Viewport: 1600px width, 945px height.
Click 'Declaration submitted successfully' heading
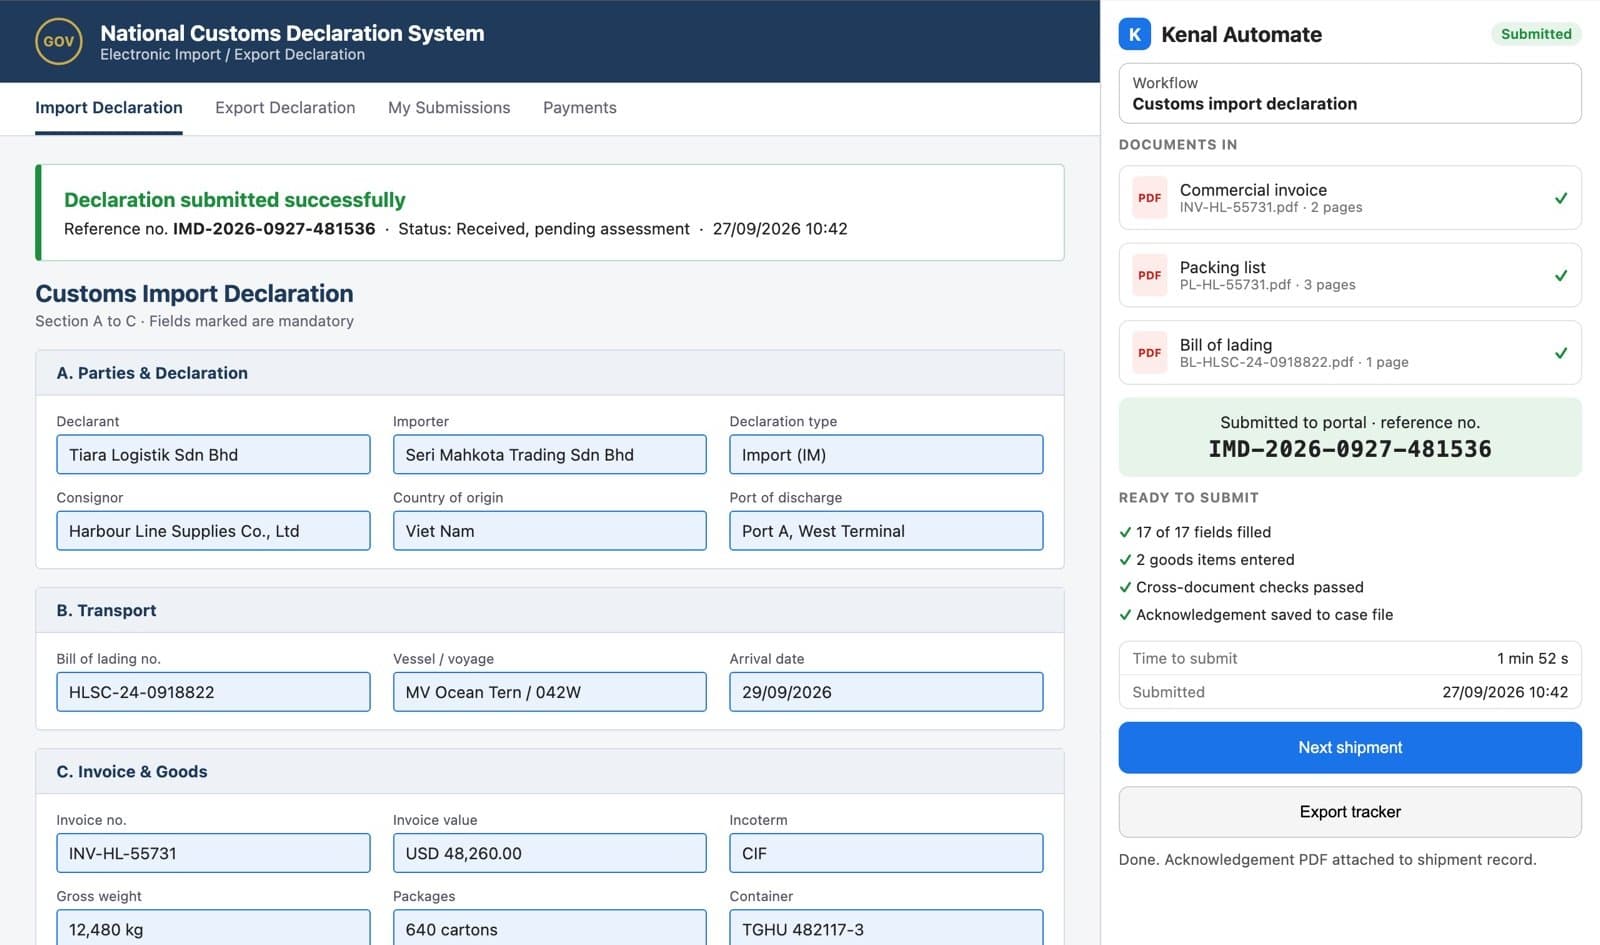point(235,200)
